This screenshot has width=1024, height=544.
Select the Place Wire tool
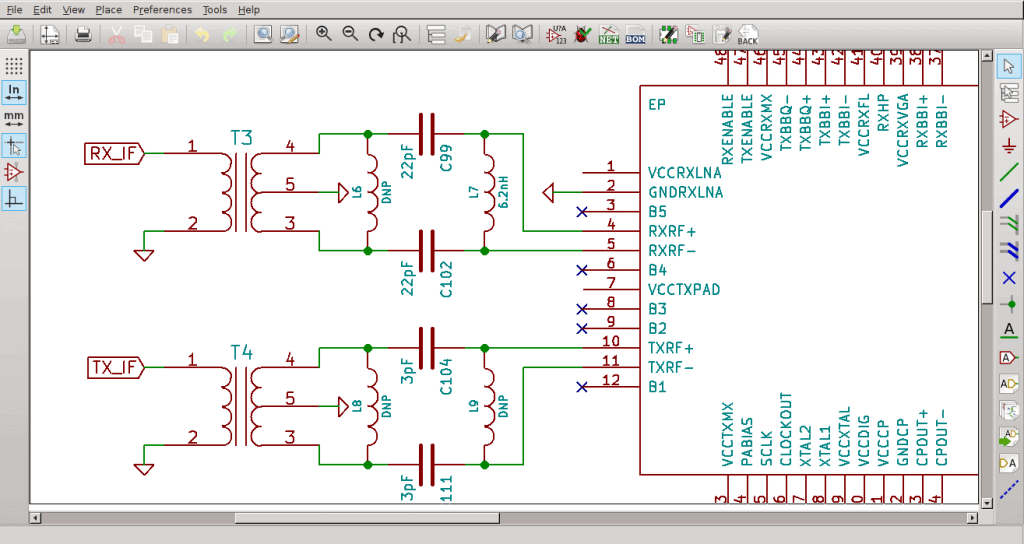click(1009, 172)
